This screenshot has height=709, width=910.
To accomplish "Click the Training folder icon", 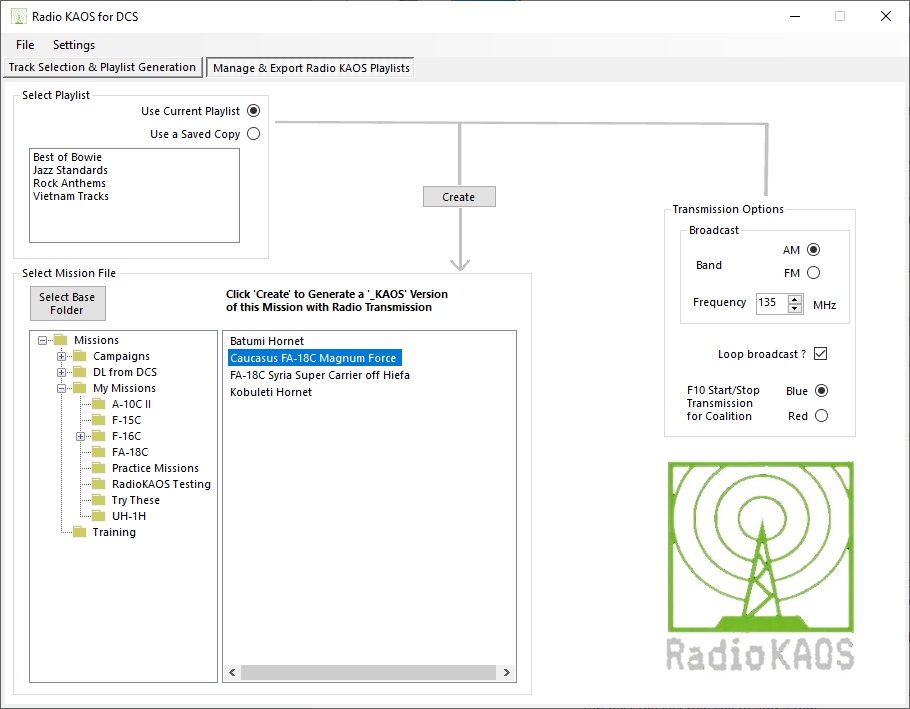I will coord(79,532).
